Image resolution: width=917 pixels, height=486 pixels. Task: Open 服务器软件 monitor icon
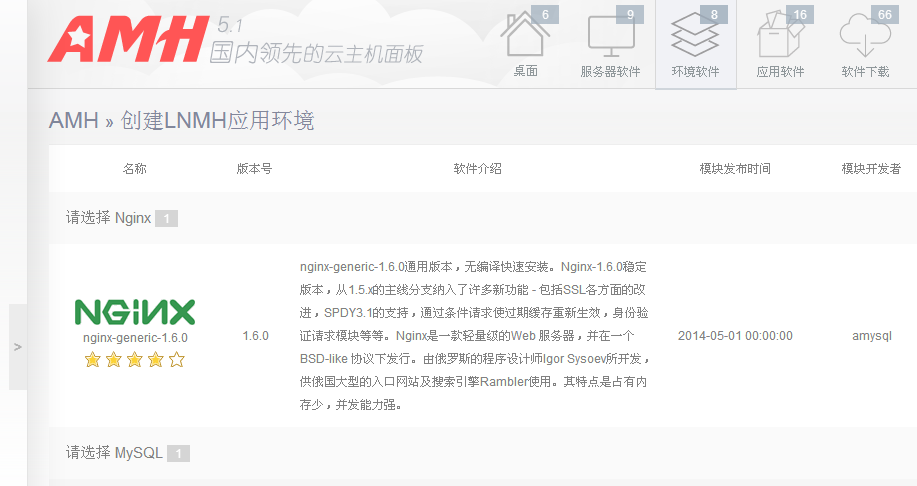pyautogui.click(x=610, y=37)
